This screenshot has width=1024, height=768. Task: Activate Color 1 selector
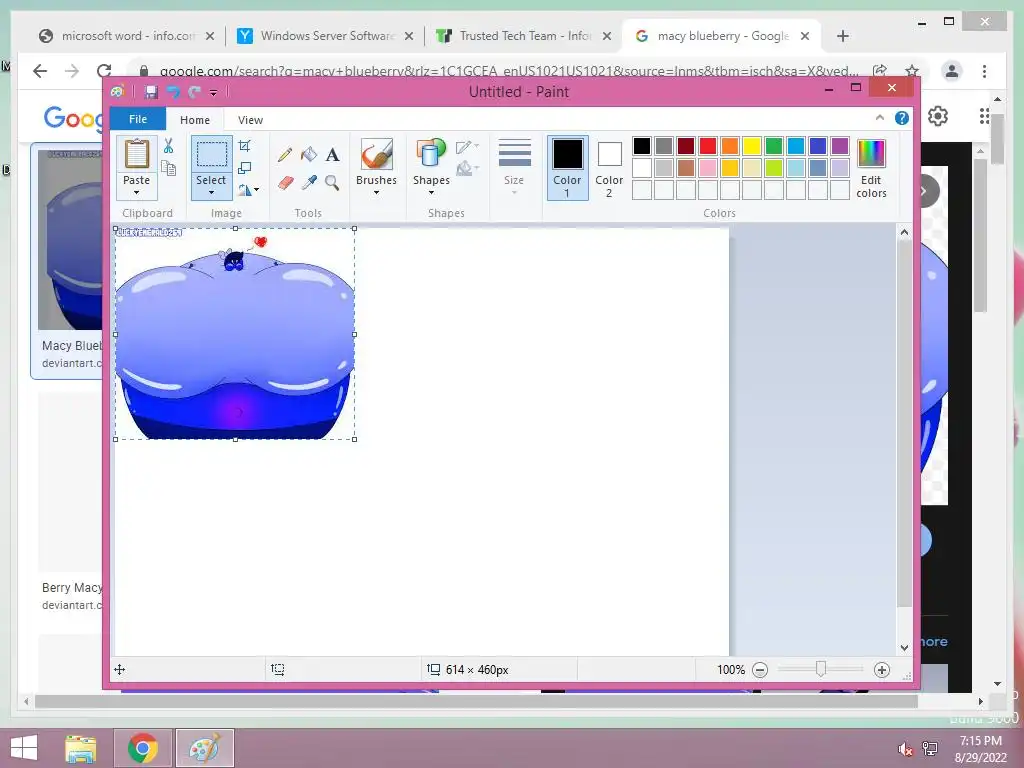[567, 168]
